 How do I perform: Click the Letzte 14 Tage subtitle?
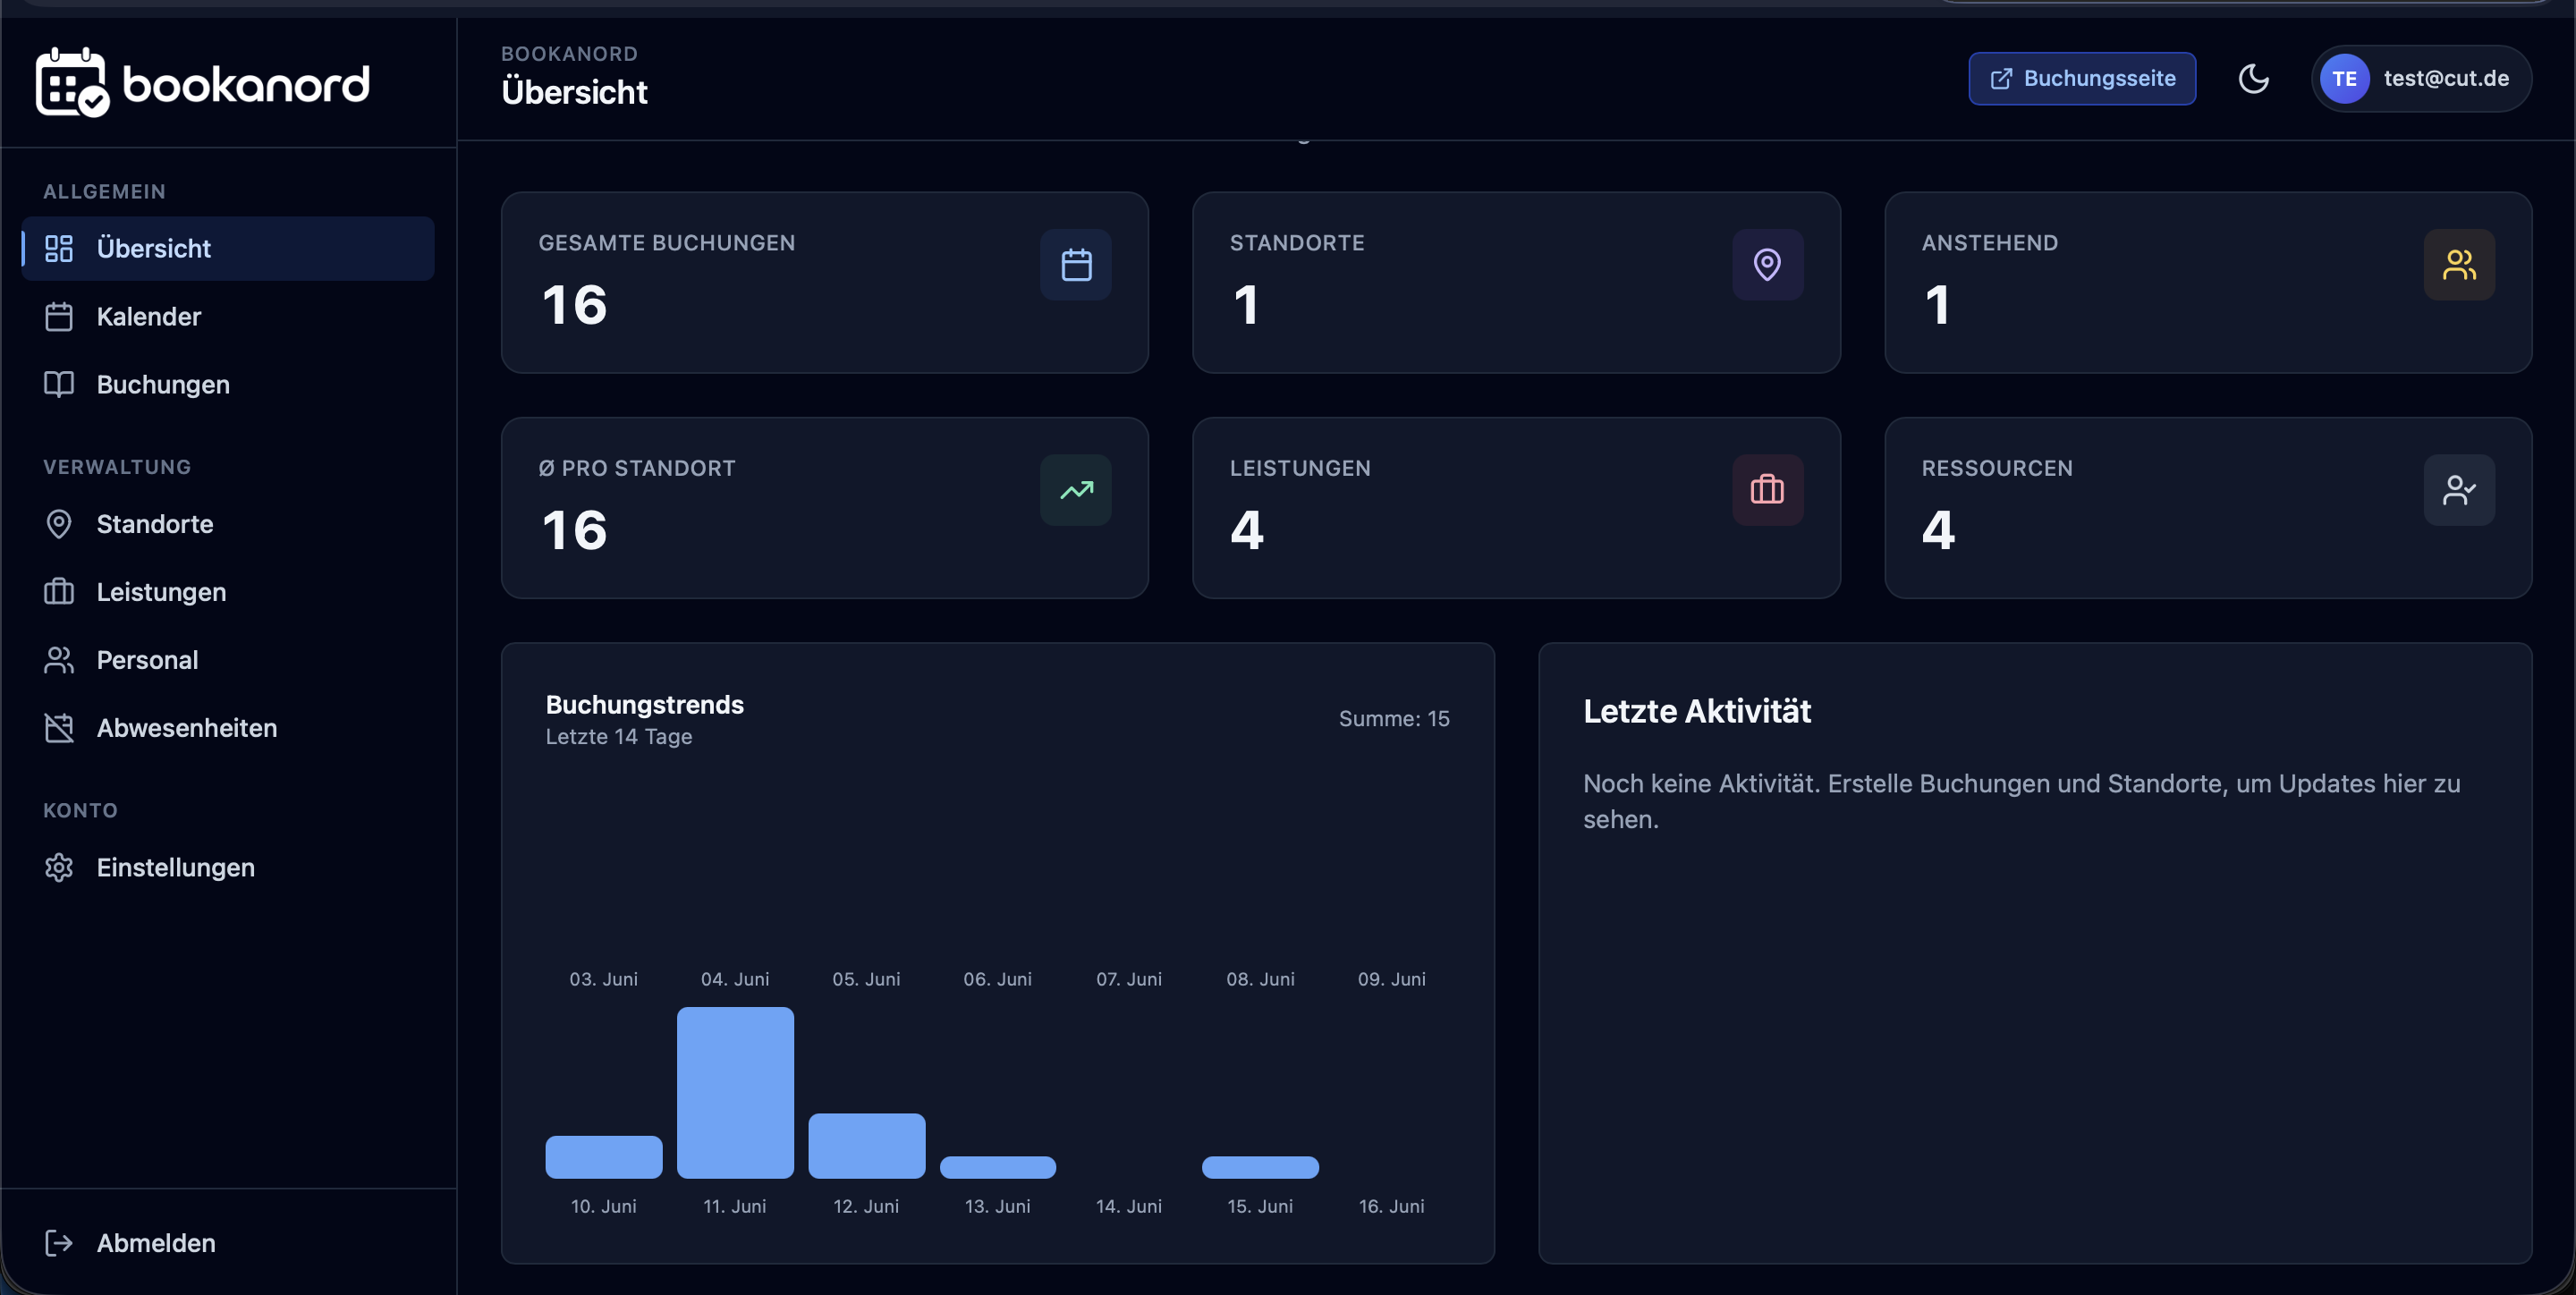click(618, 737)
